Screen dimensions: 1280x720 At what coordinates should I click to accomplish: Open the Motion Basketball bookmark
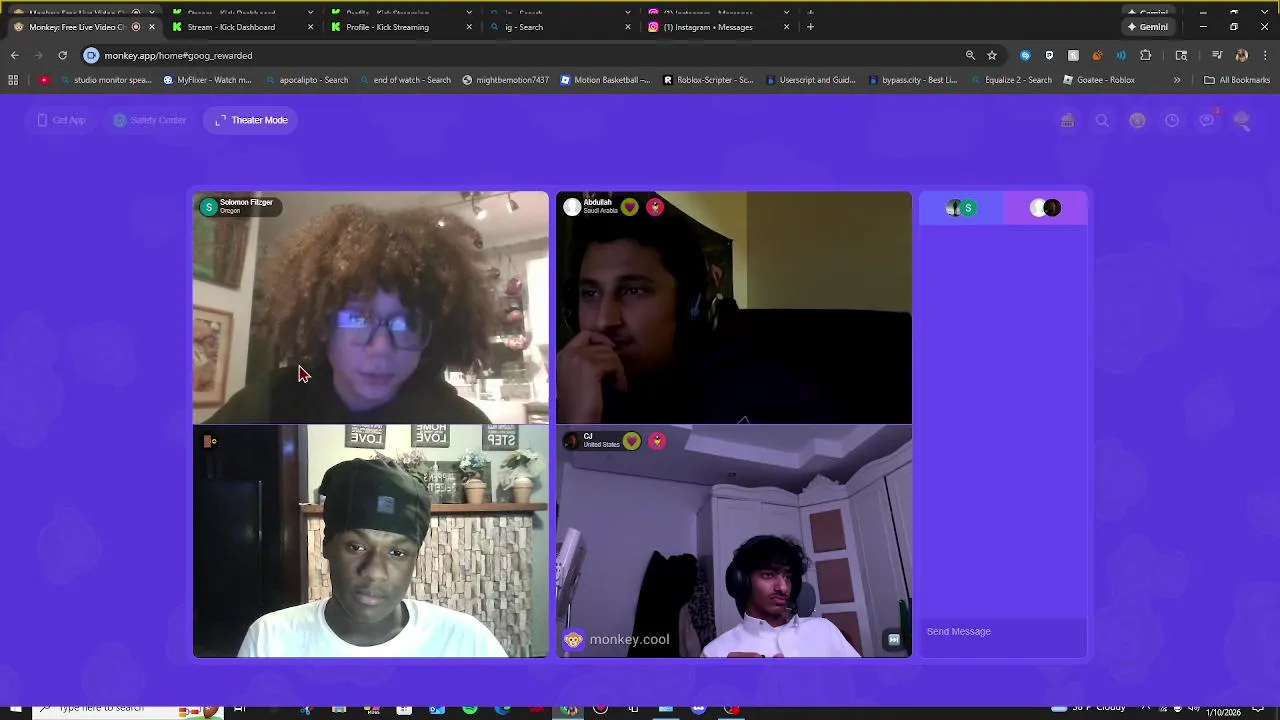pyautogui.click(x=606, y=80)
